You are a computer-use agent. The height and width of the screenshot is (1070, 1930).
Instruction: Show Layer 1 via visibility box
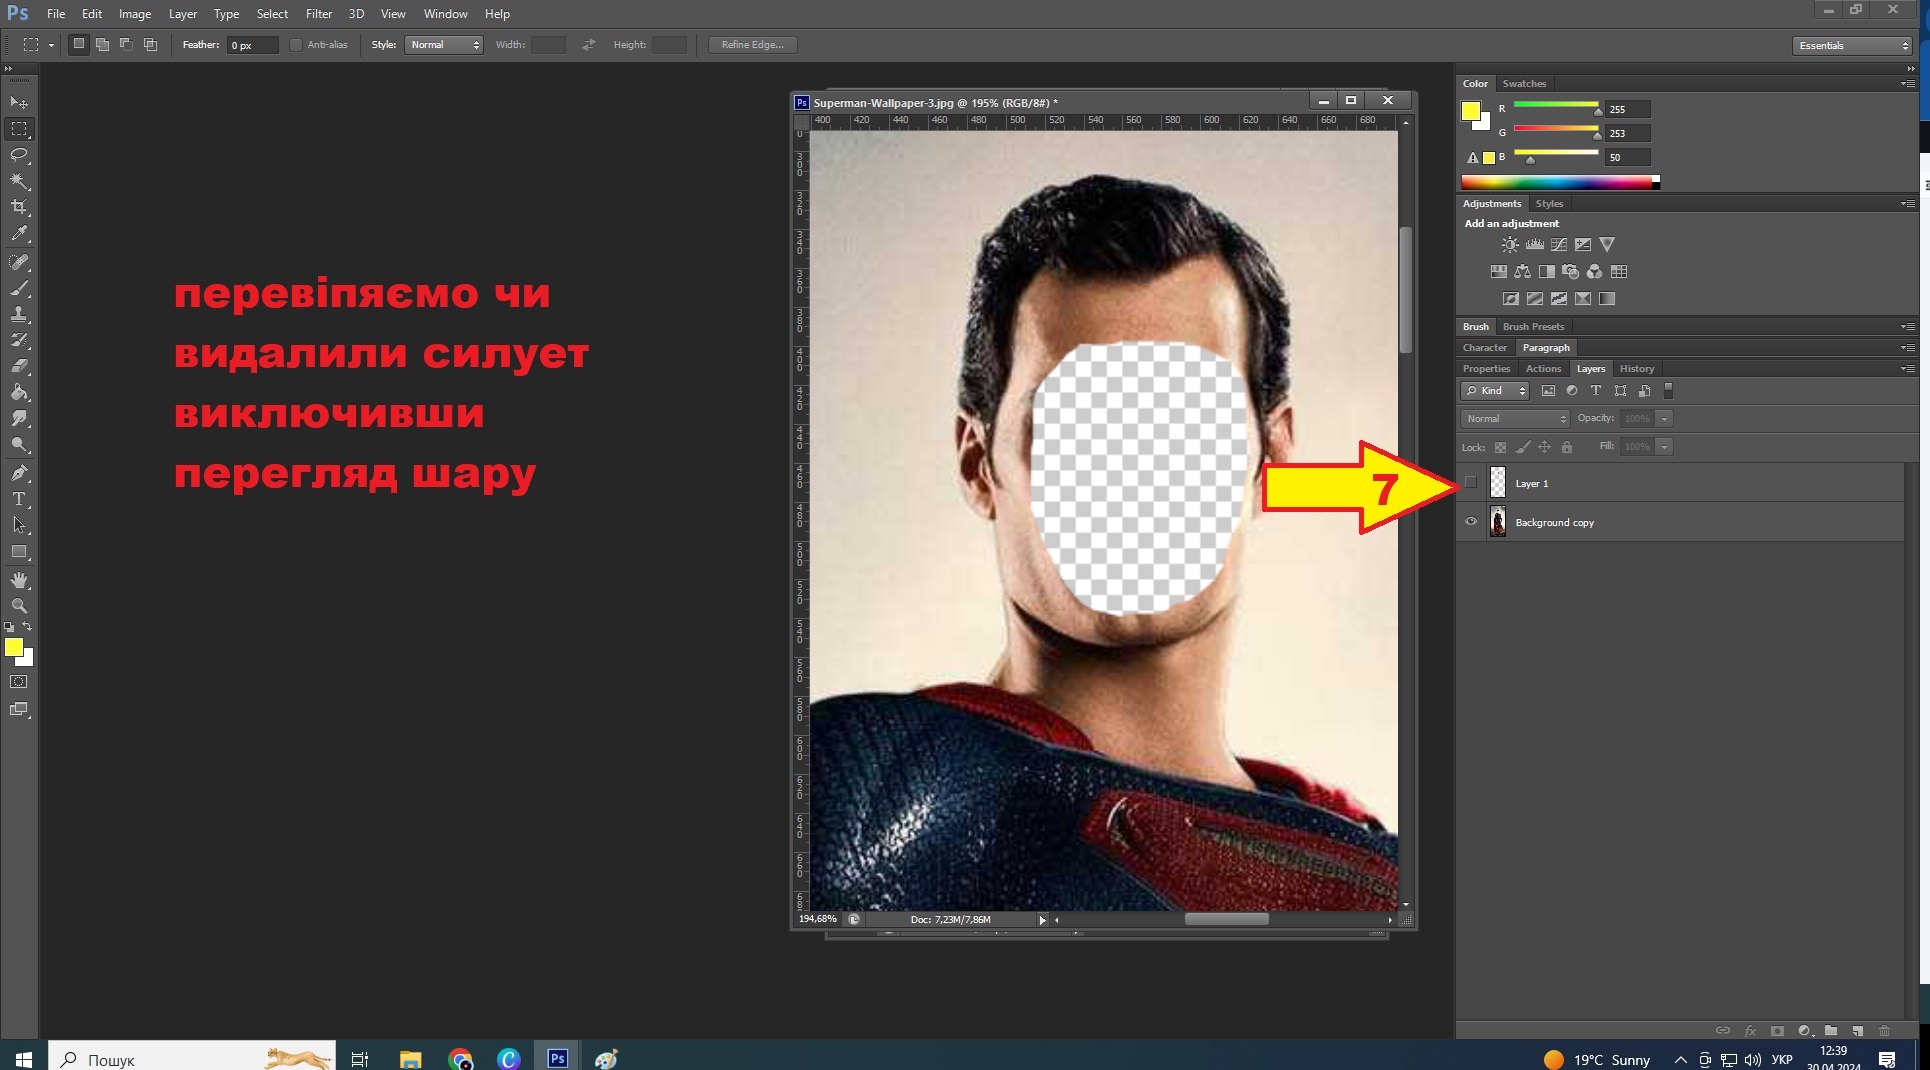click(1471, 482)
